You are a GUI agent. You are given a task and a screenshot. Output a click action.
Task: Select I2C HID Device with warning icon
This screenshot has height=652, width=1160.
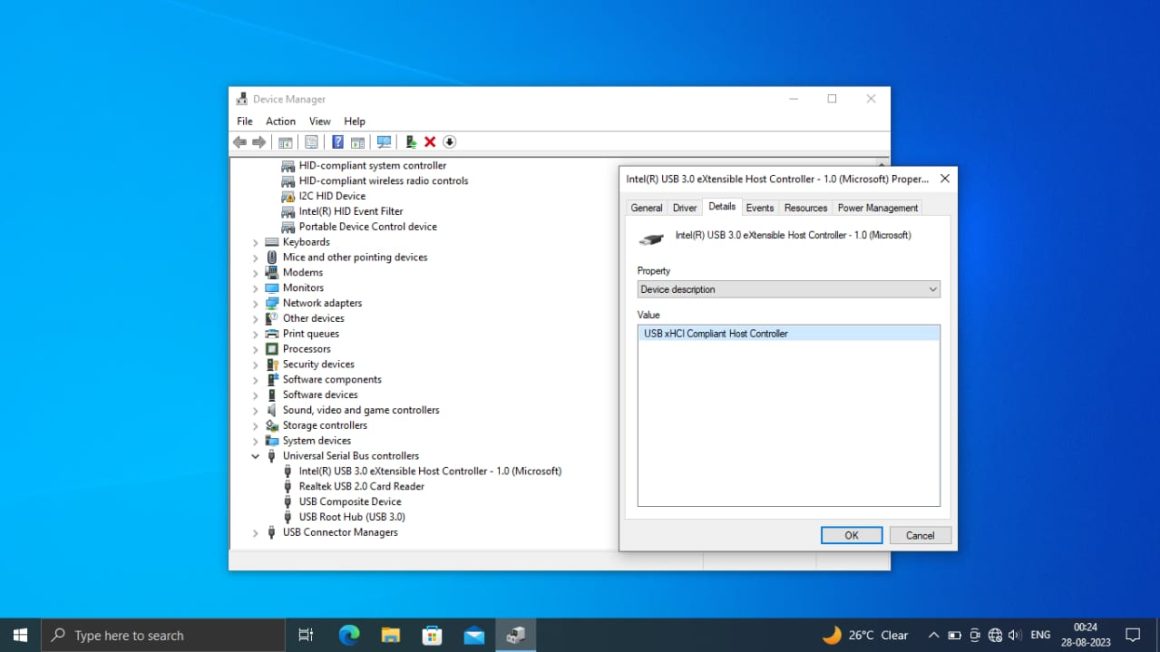click(331, 196)
